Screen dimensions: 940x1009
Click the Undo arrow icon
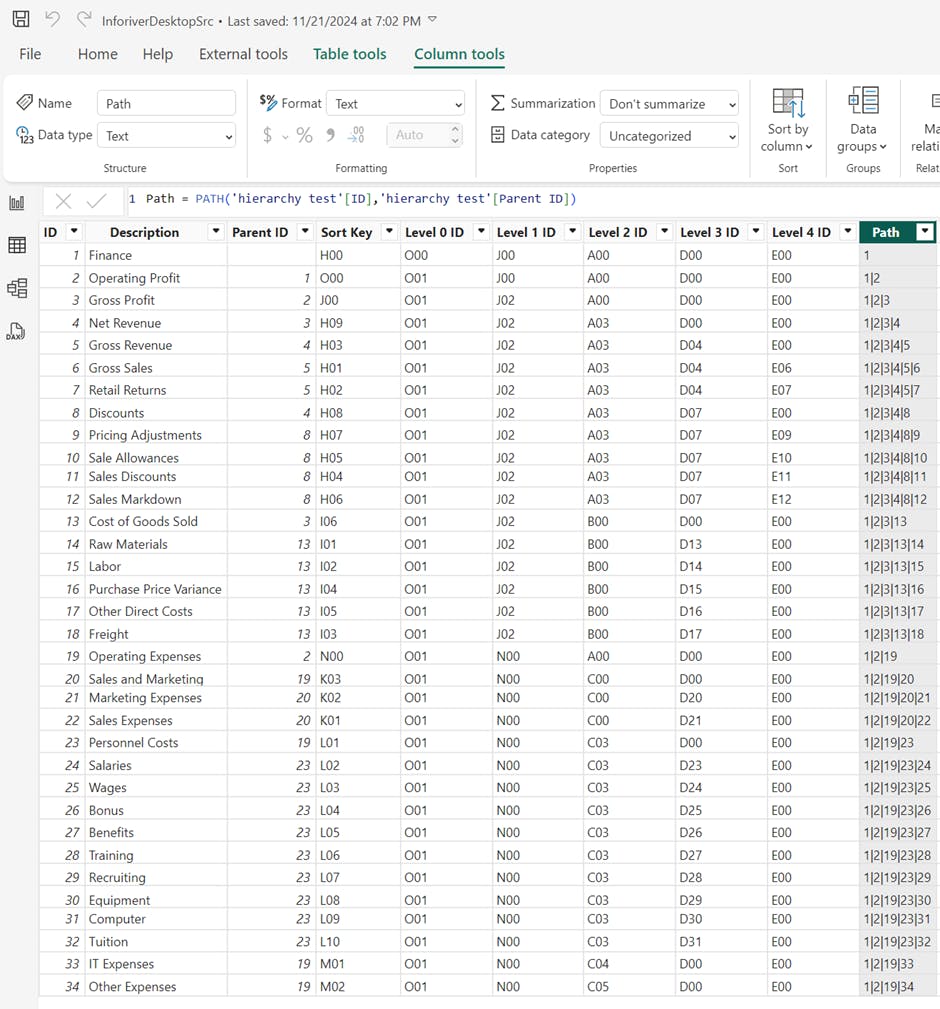click(x=53, y=19)
